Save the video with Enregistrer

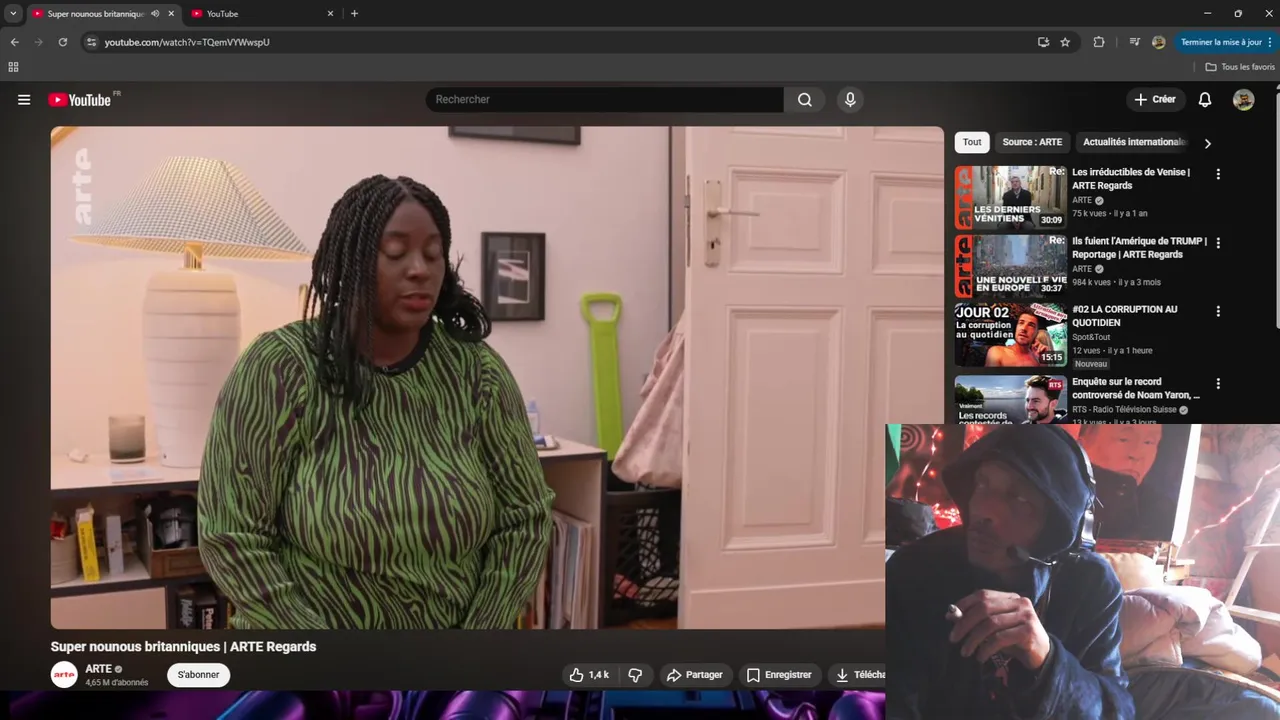click(x=779, y=675)
